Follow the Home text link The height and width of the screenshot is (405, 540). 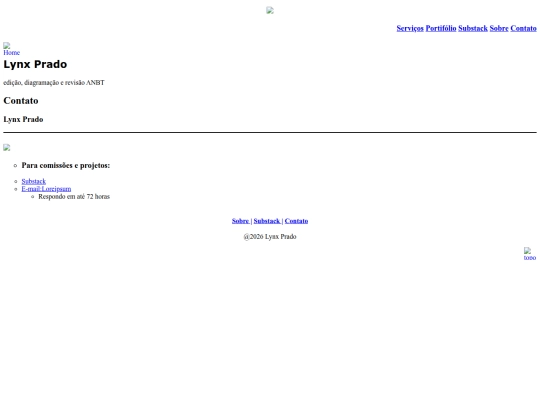click(12, 53)
